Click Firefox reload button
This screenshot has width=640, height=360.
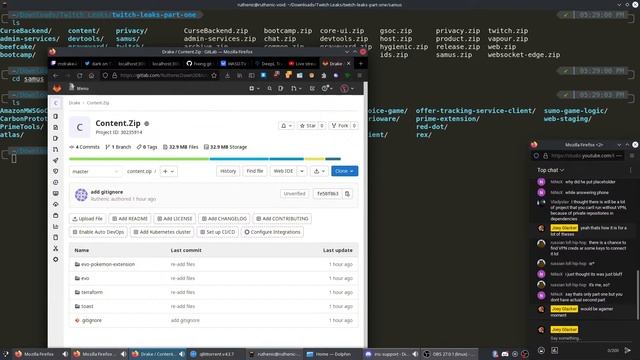(80, 76)
